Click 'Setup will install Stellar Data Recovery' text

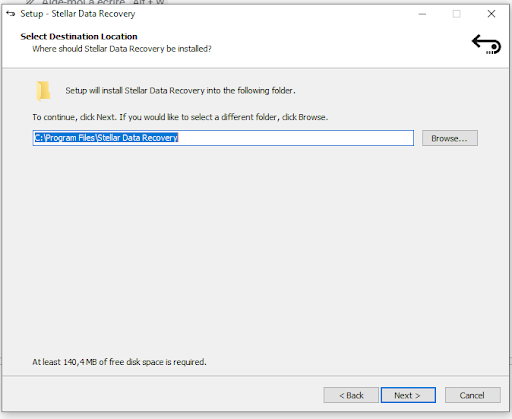pos(180,91)
